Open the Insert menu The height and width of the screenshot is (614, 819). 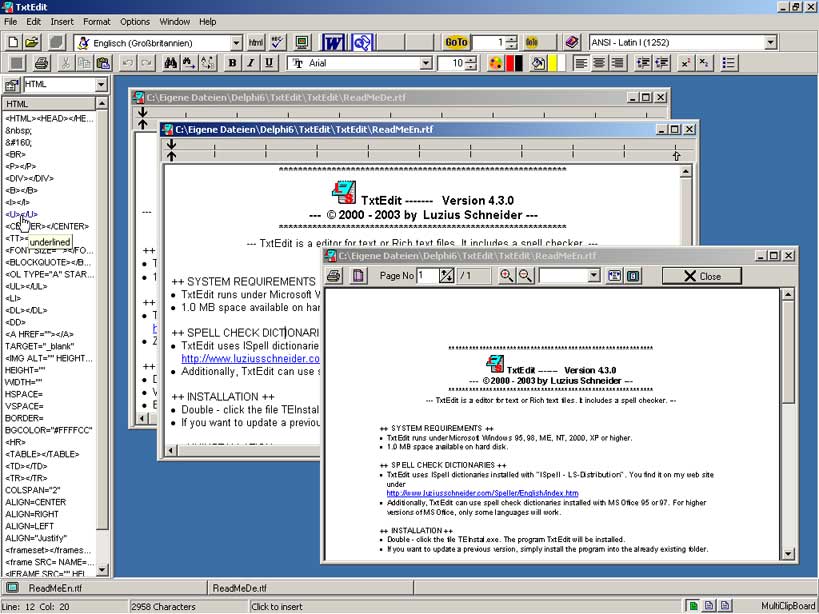point(62,22)
